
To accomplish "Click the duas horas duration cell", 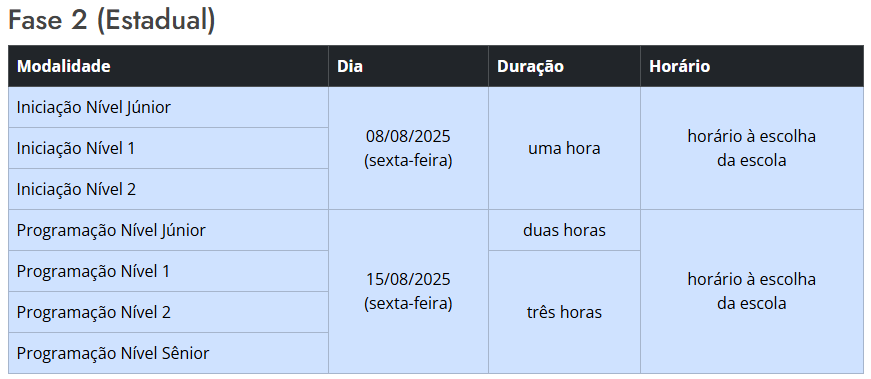I will (564, 230).
